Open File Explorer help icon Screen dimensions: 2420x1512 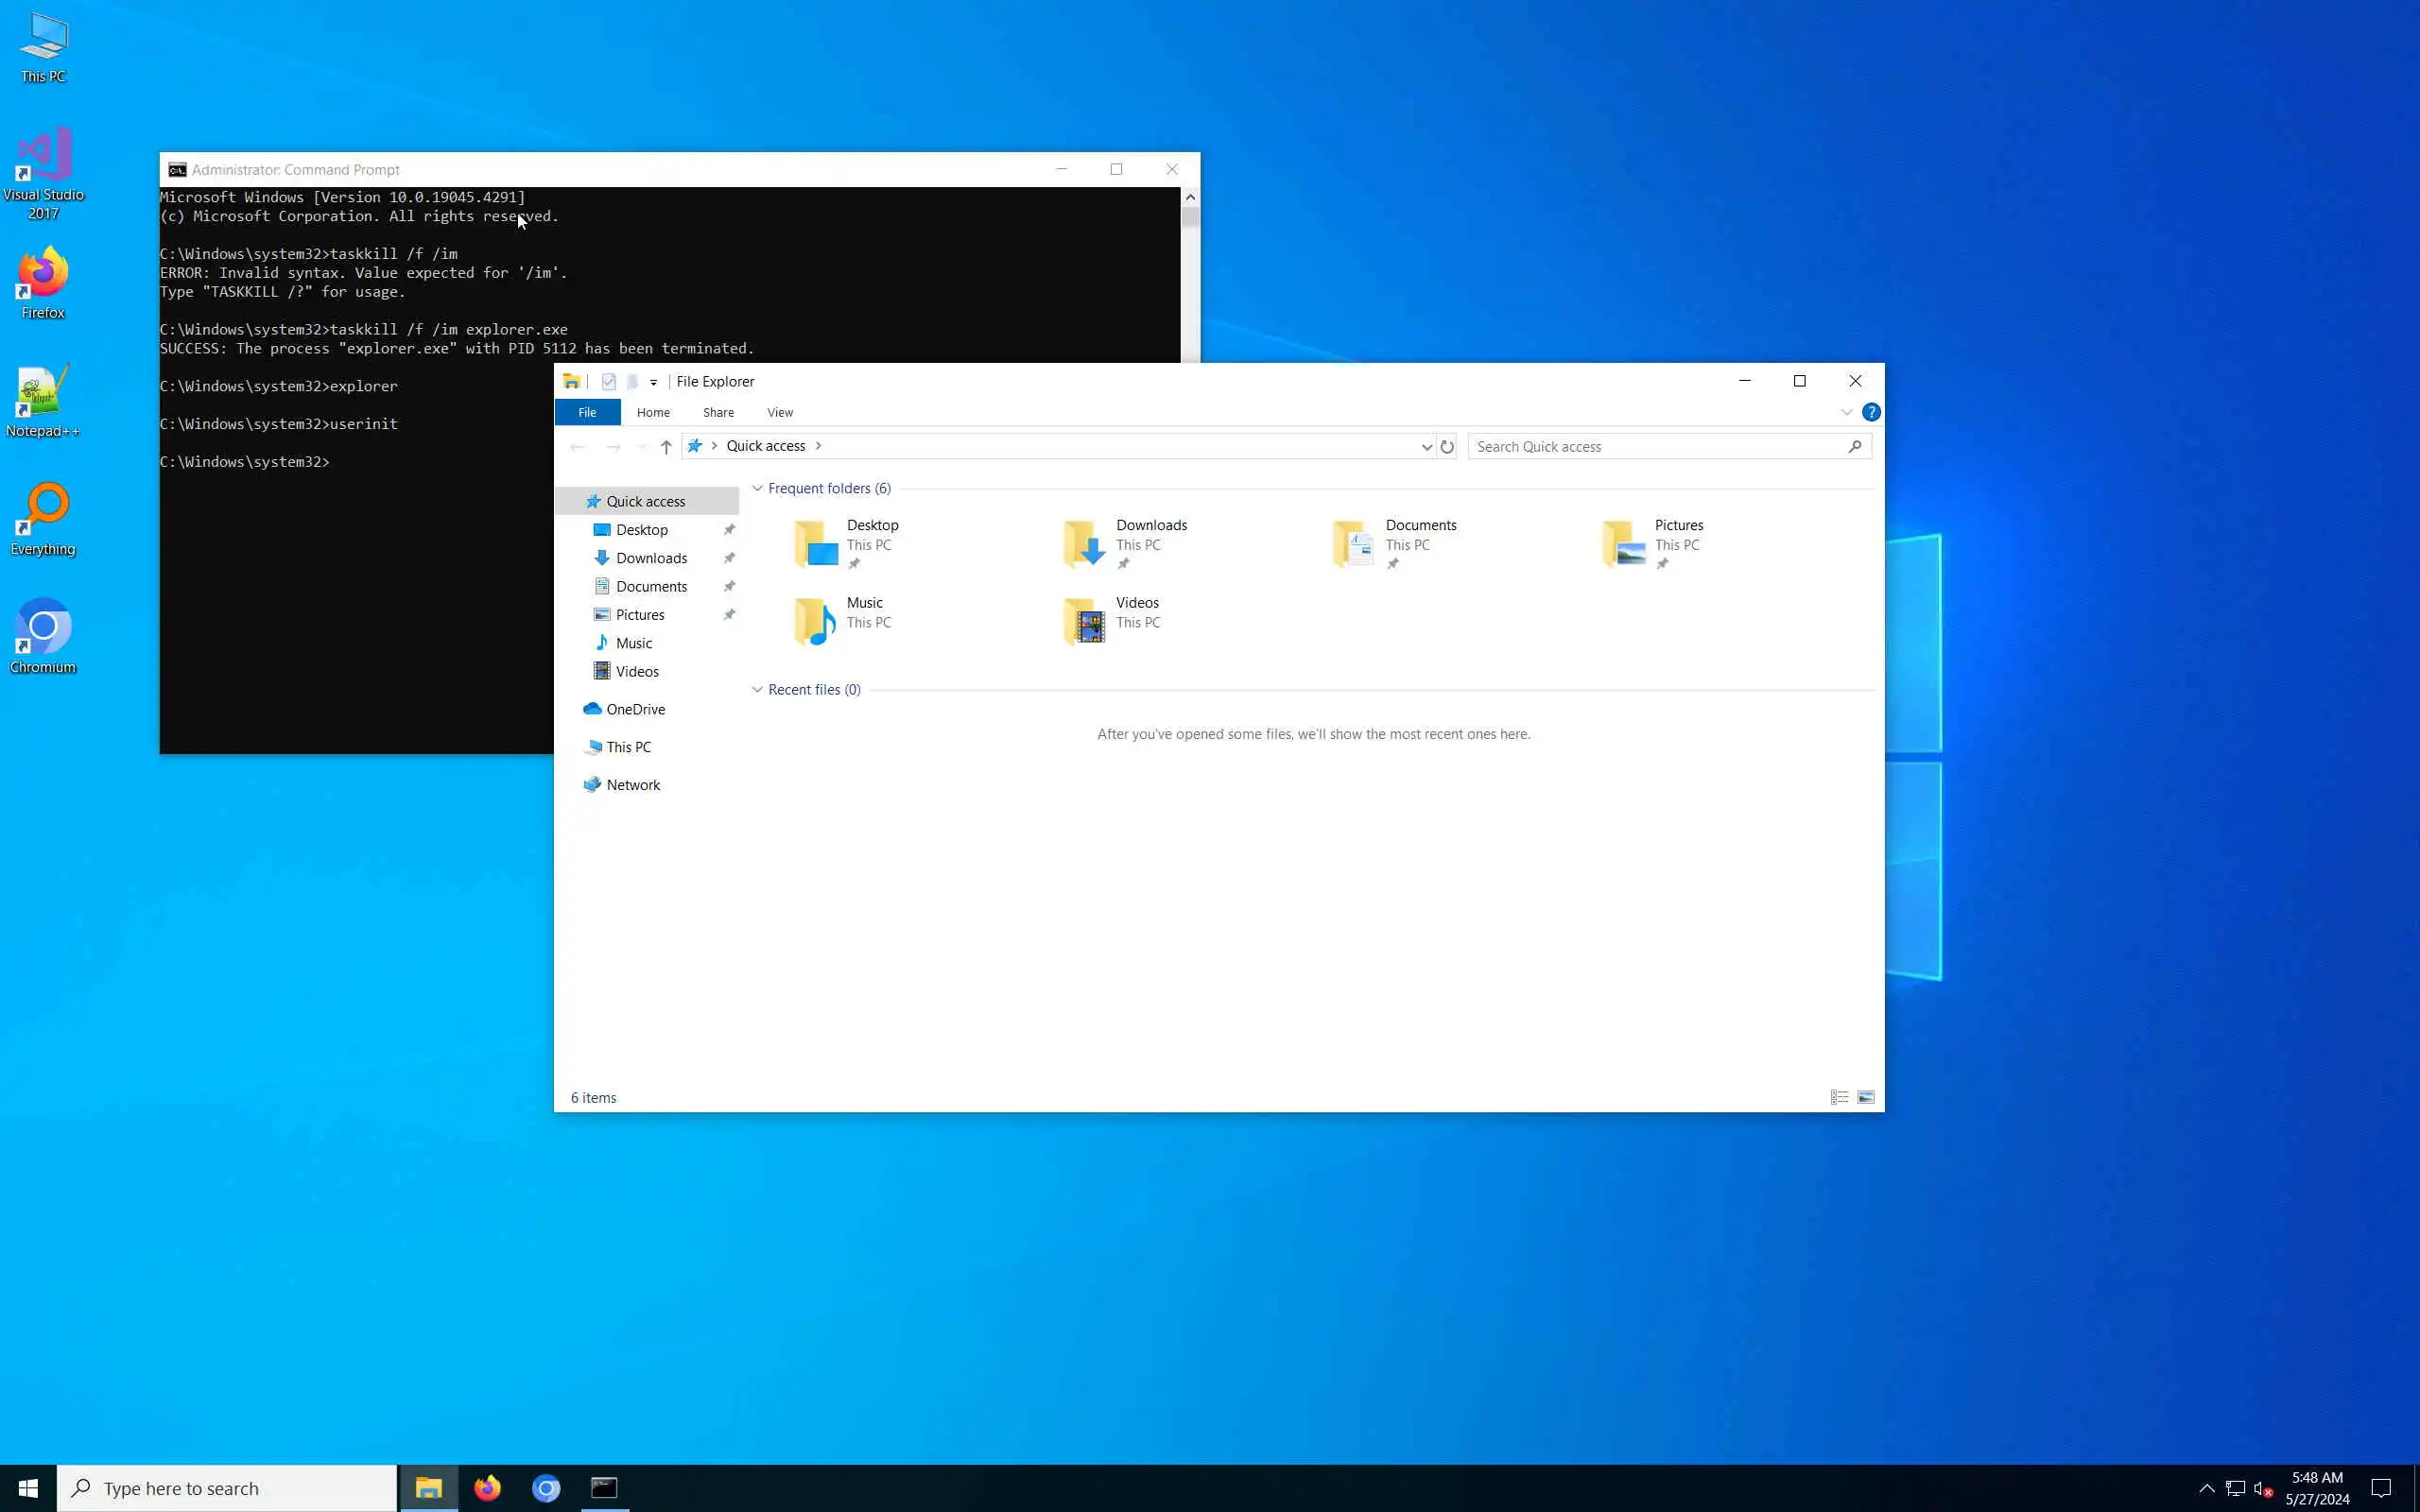1871,412
